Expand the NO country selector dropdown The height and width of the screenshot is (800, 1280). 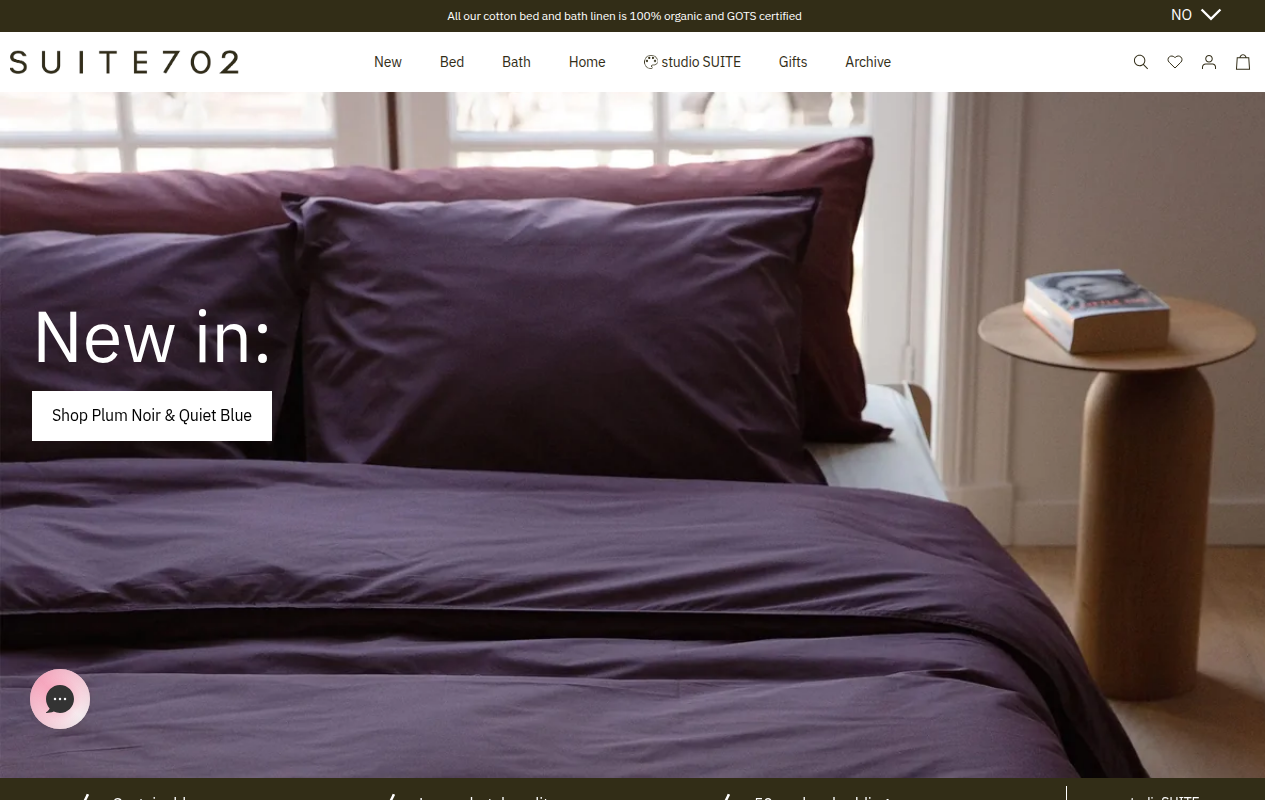1196,15
